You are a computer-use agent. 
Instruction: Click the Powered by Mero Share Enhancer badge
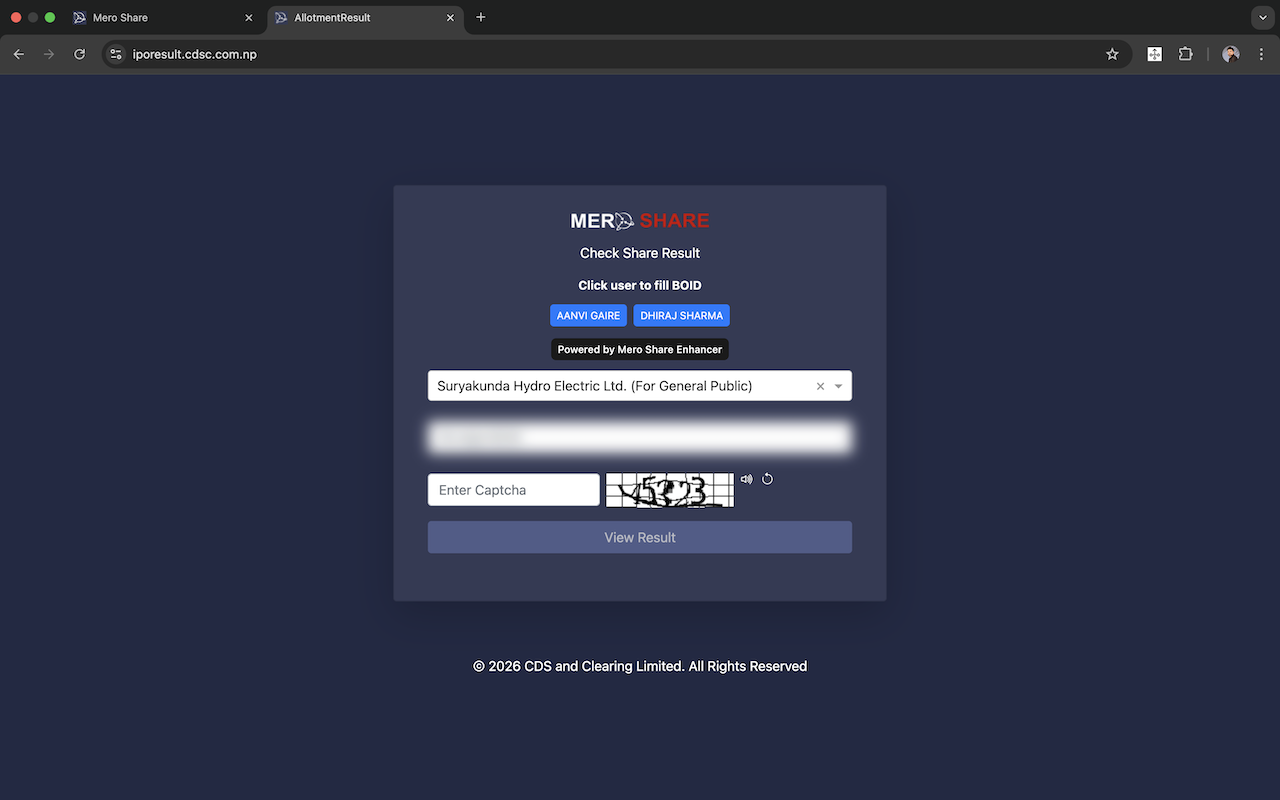[x=640, y=349]
